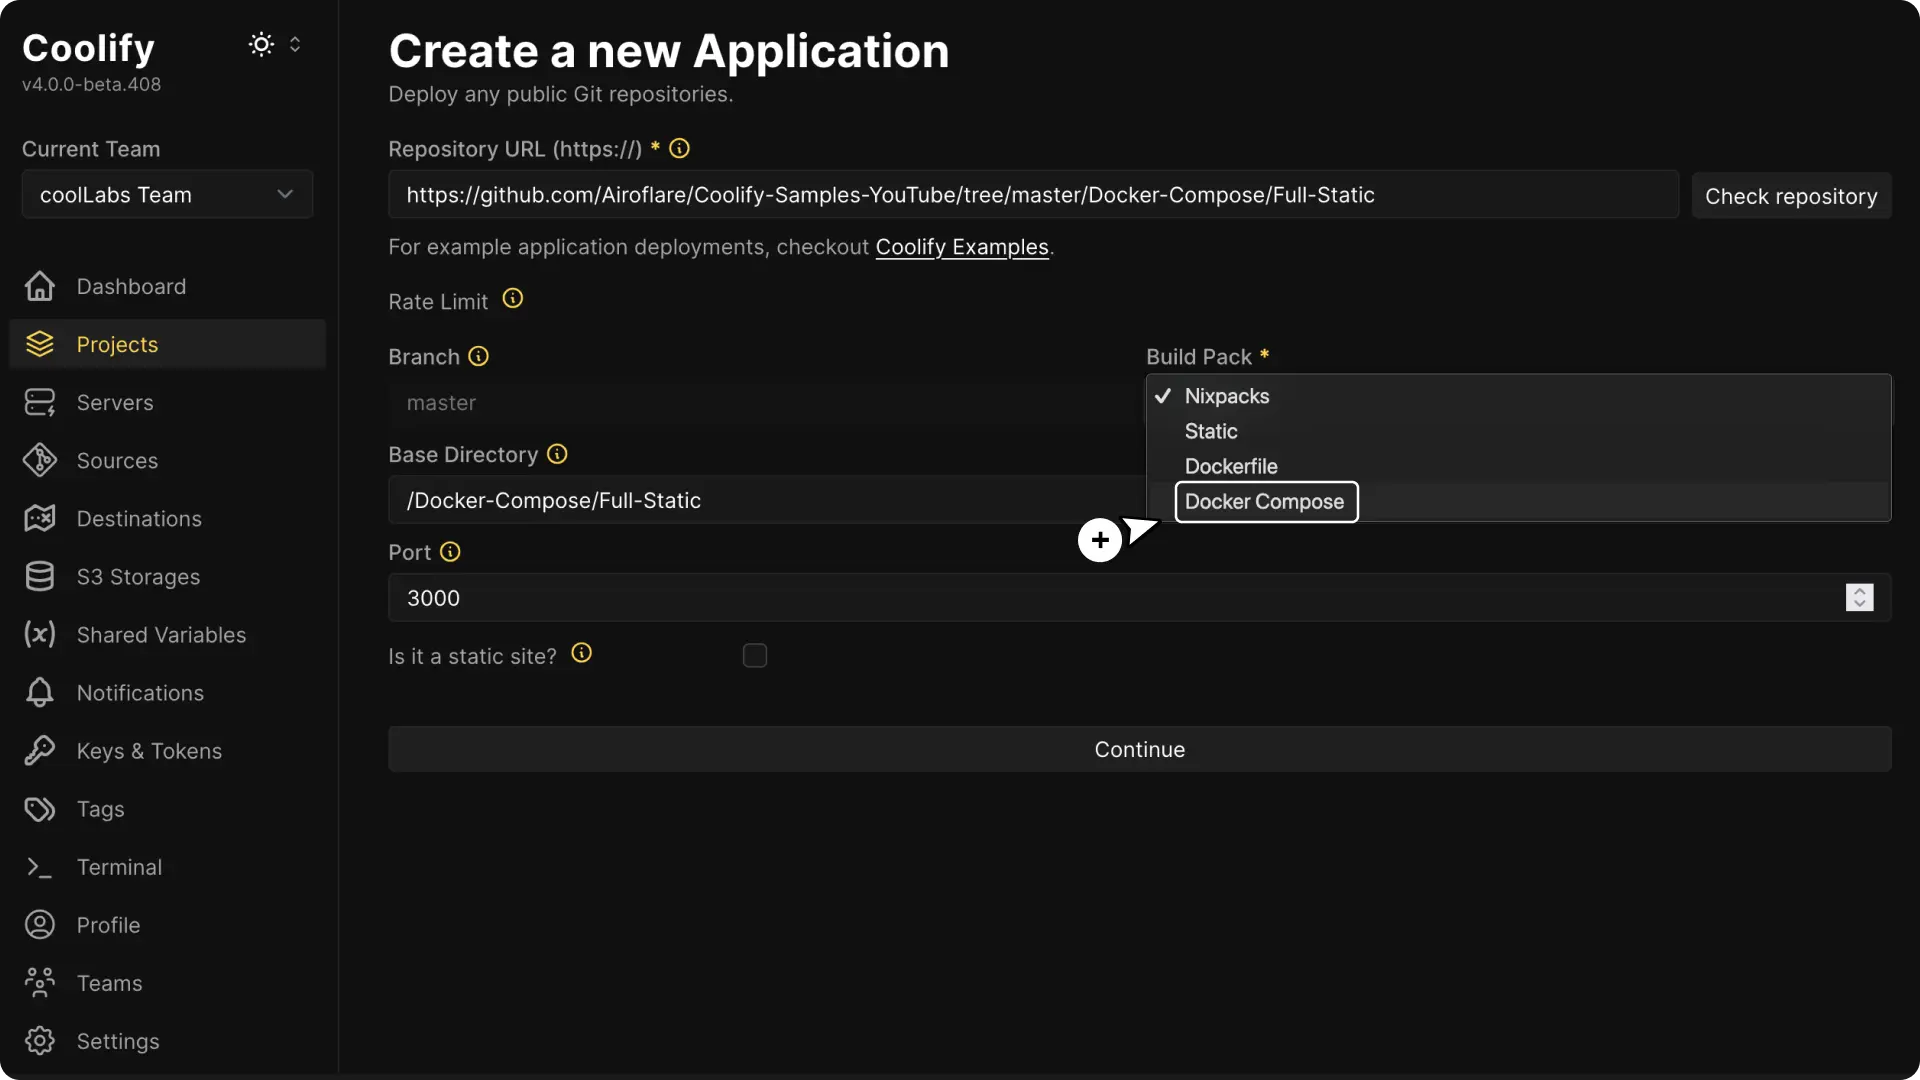1920x1080 pixels.
Task: Open Servers using the server icon
Action: 39,403
